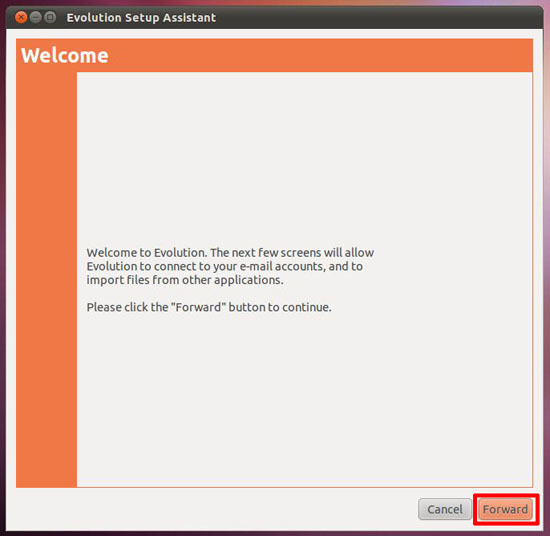Image resolution: width=550 pixels, height=536 pixels.
Task: Click the 'Welcome to Evolution' paragraph
Action: pyautogui.click(x=230, y=266)
